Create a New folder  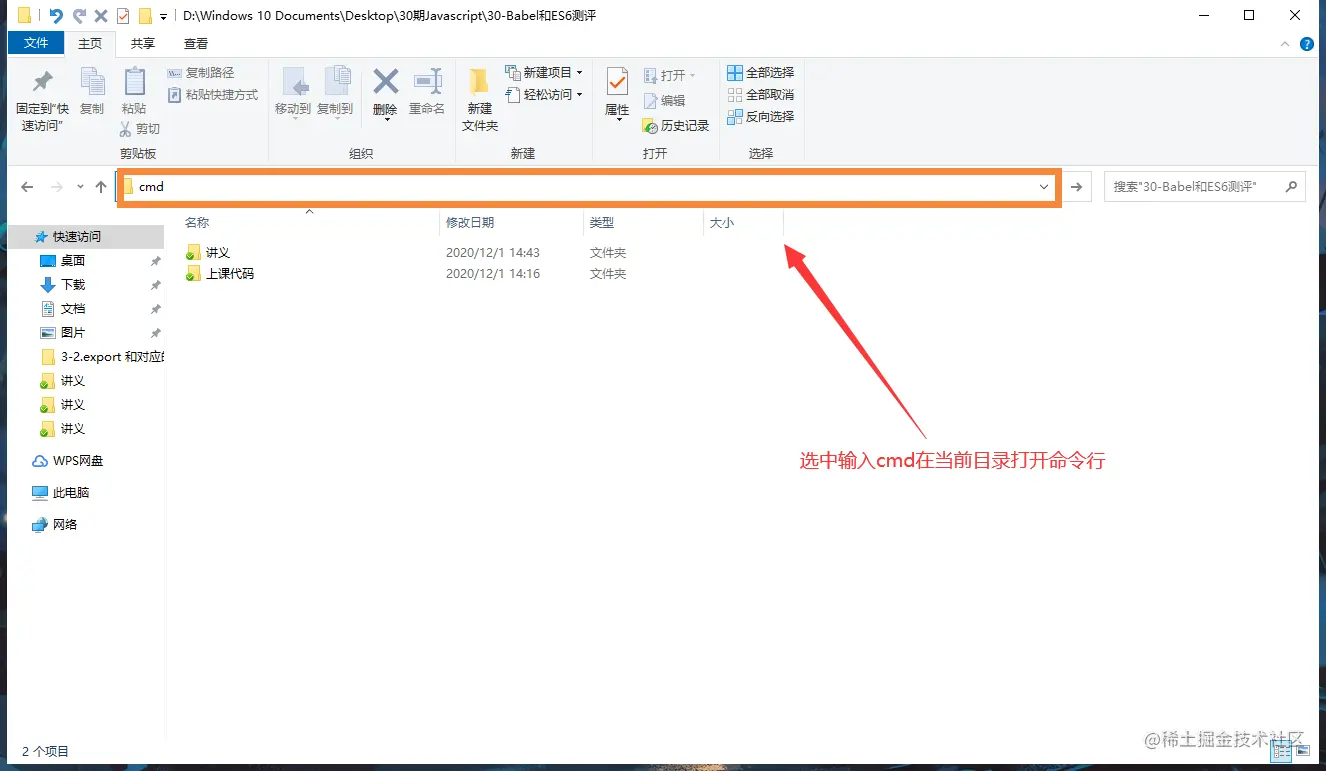[x=480, y=100]
